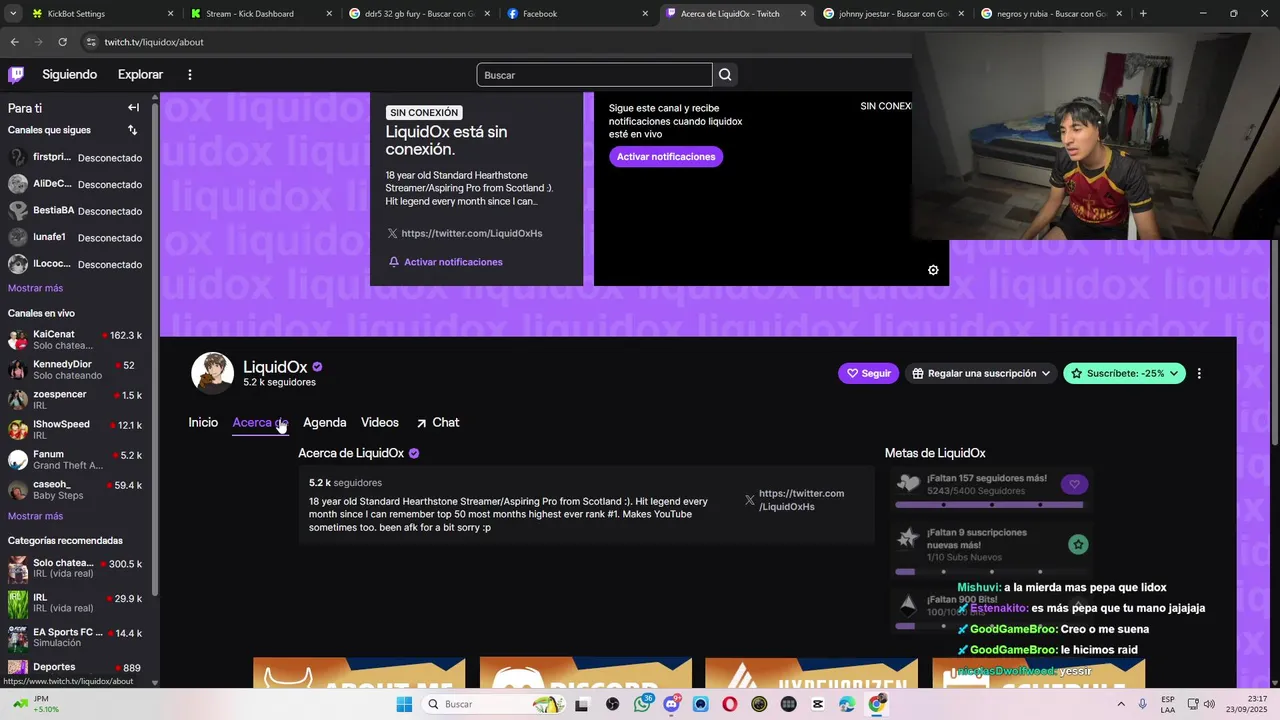The image size is (1280, 720).
Task: Sort the followed channels list
Action: coord(132,130)
